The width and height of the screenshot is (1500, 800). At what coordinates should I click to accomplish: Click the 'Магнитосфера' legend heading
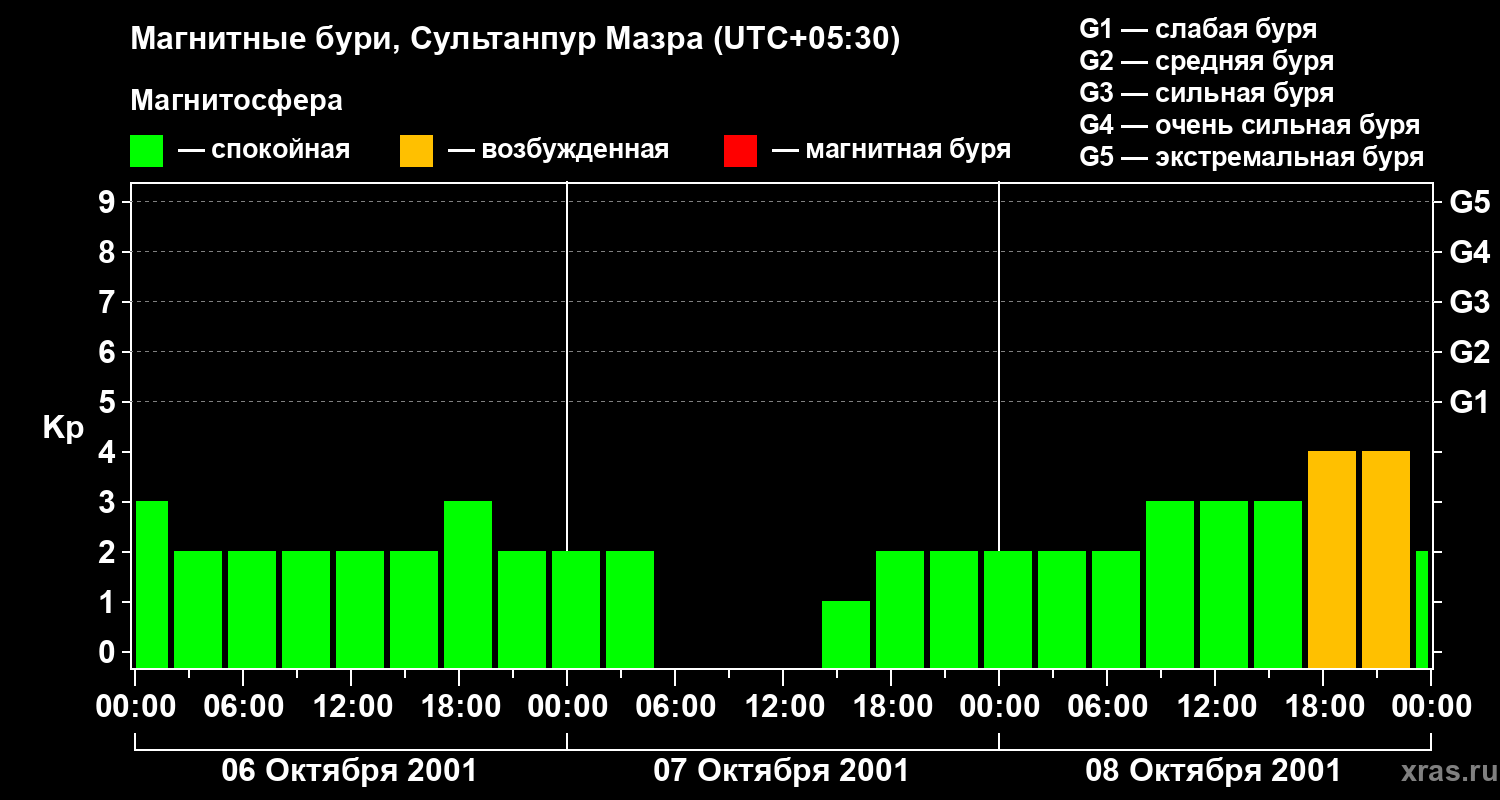236,101
